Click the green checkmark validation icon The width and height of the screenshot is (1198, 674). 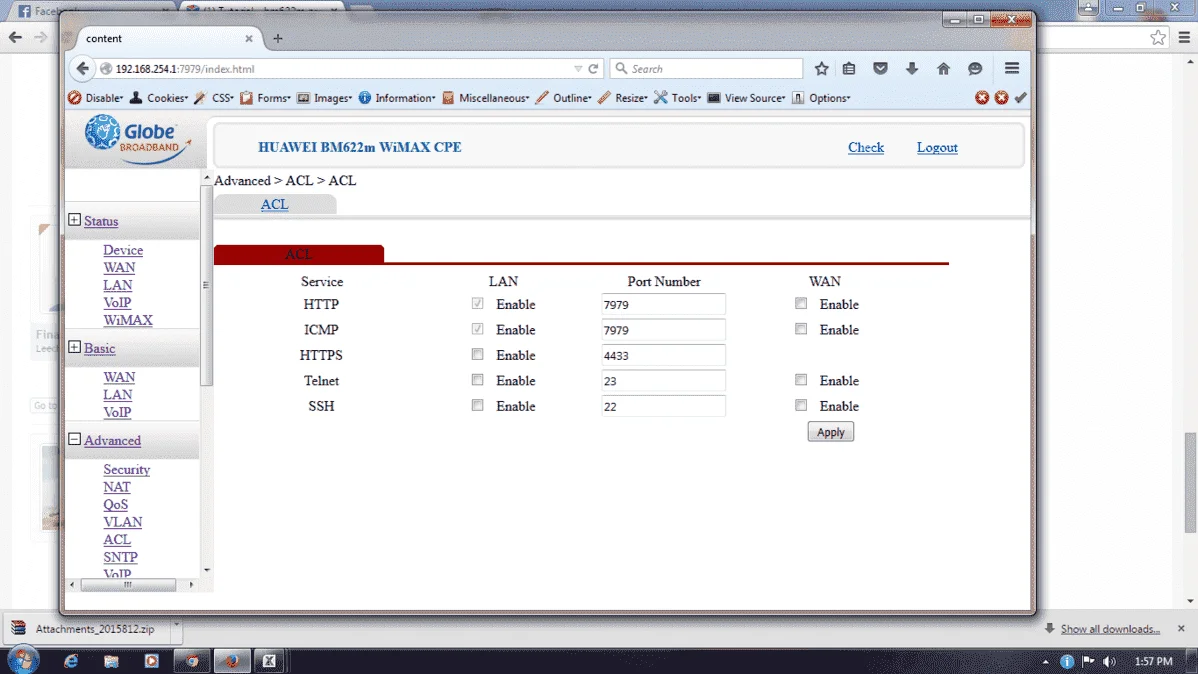click(1021, 98)
